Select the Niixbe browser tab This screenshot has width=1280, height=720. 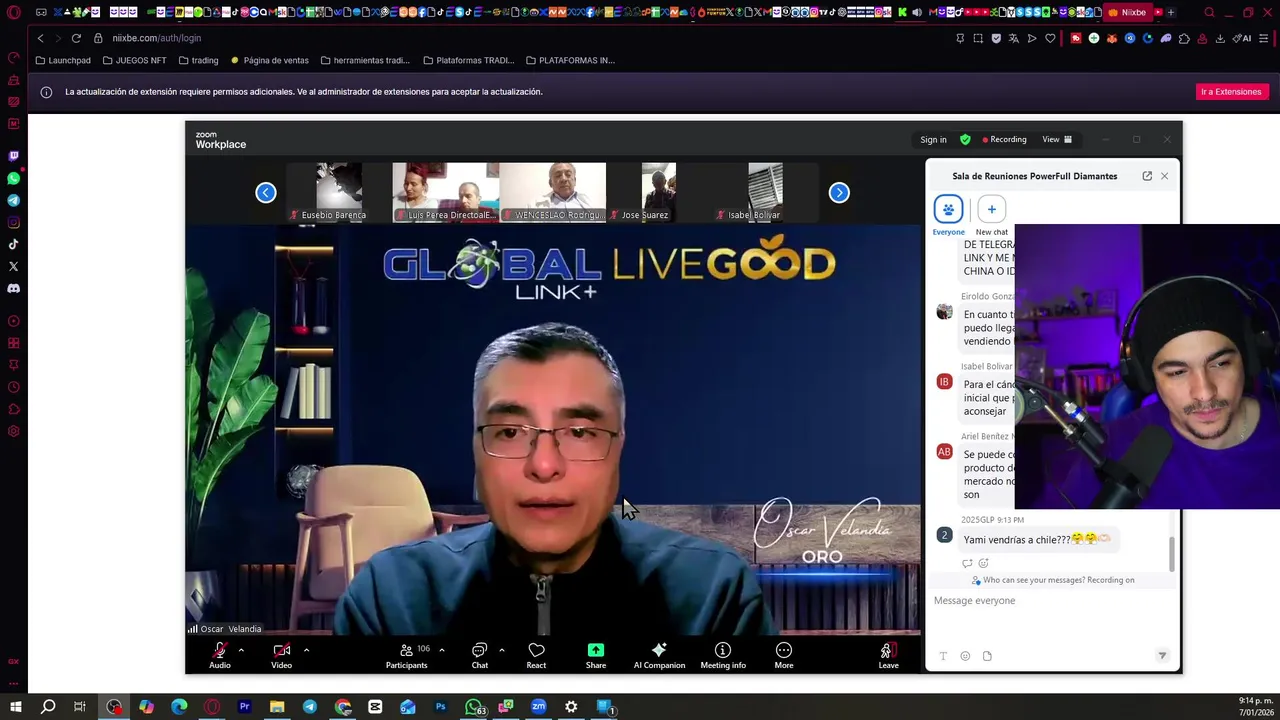click(x=1127, y=13)
